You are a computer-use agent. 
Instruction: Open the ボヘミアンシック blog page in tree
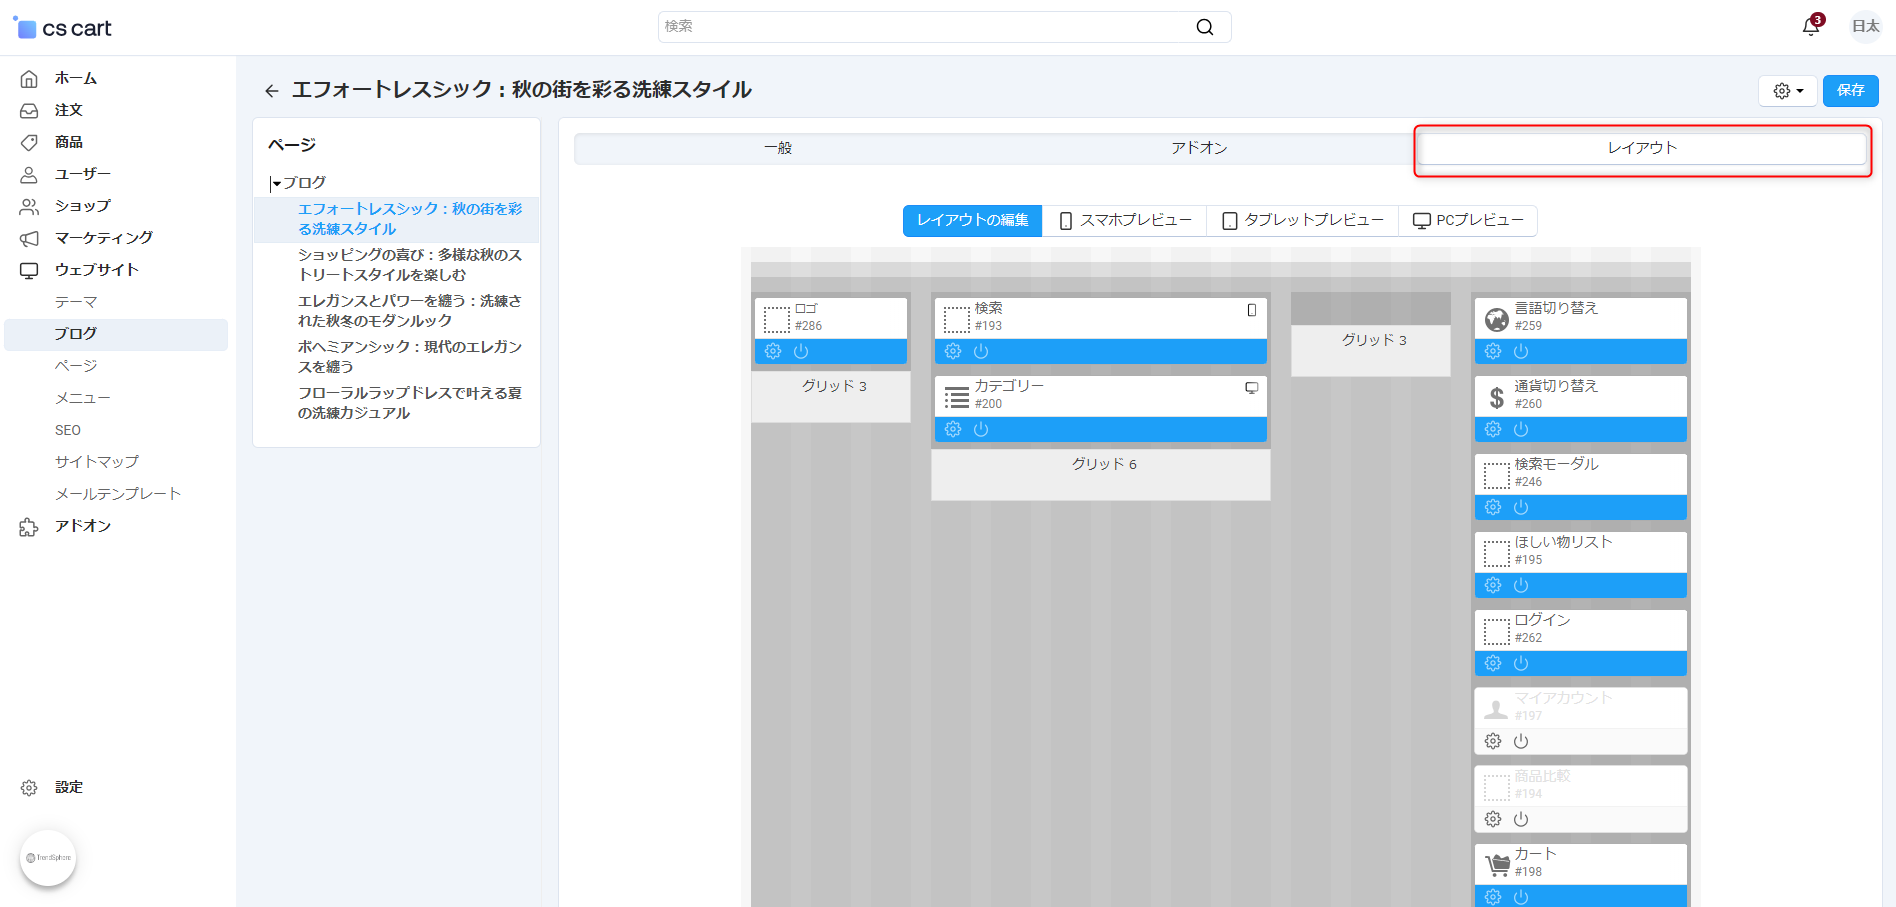[409, 356]
